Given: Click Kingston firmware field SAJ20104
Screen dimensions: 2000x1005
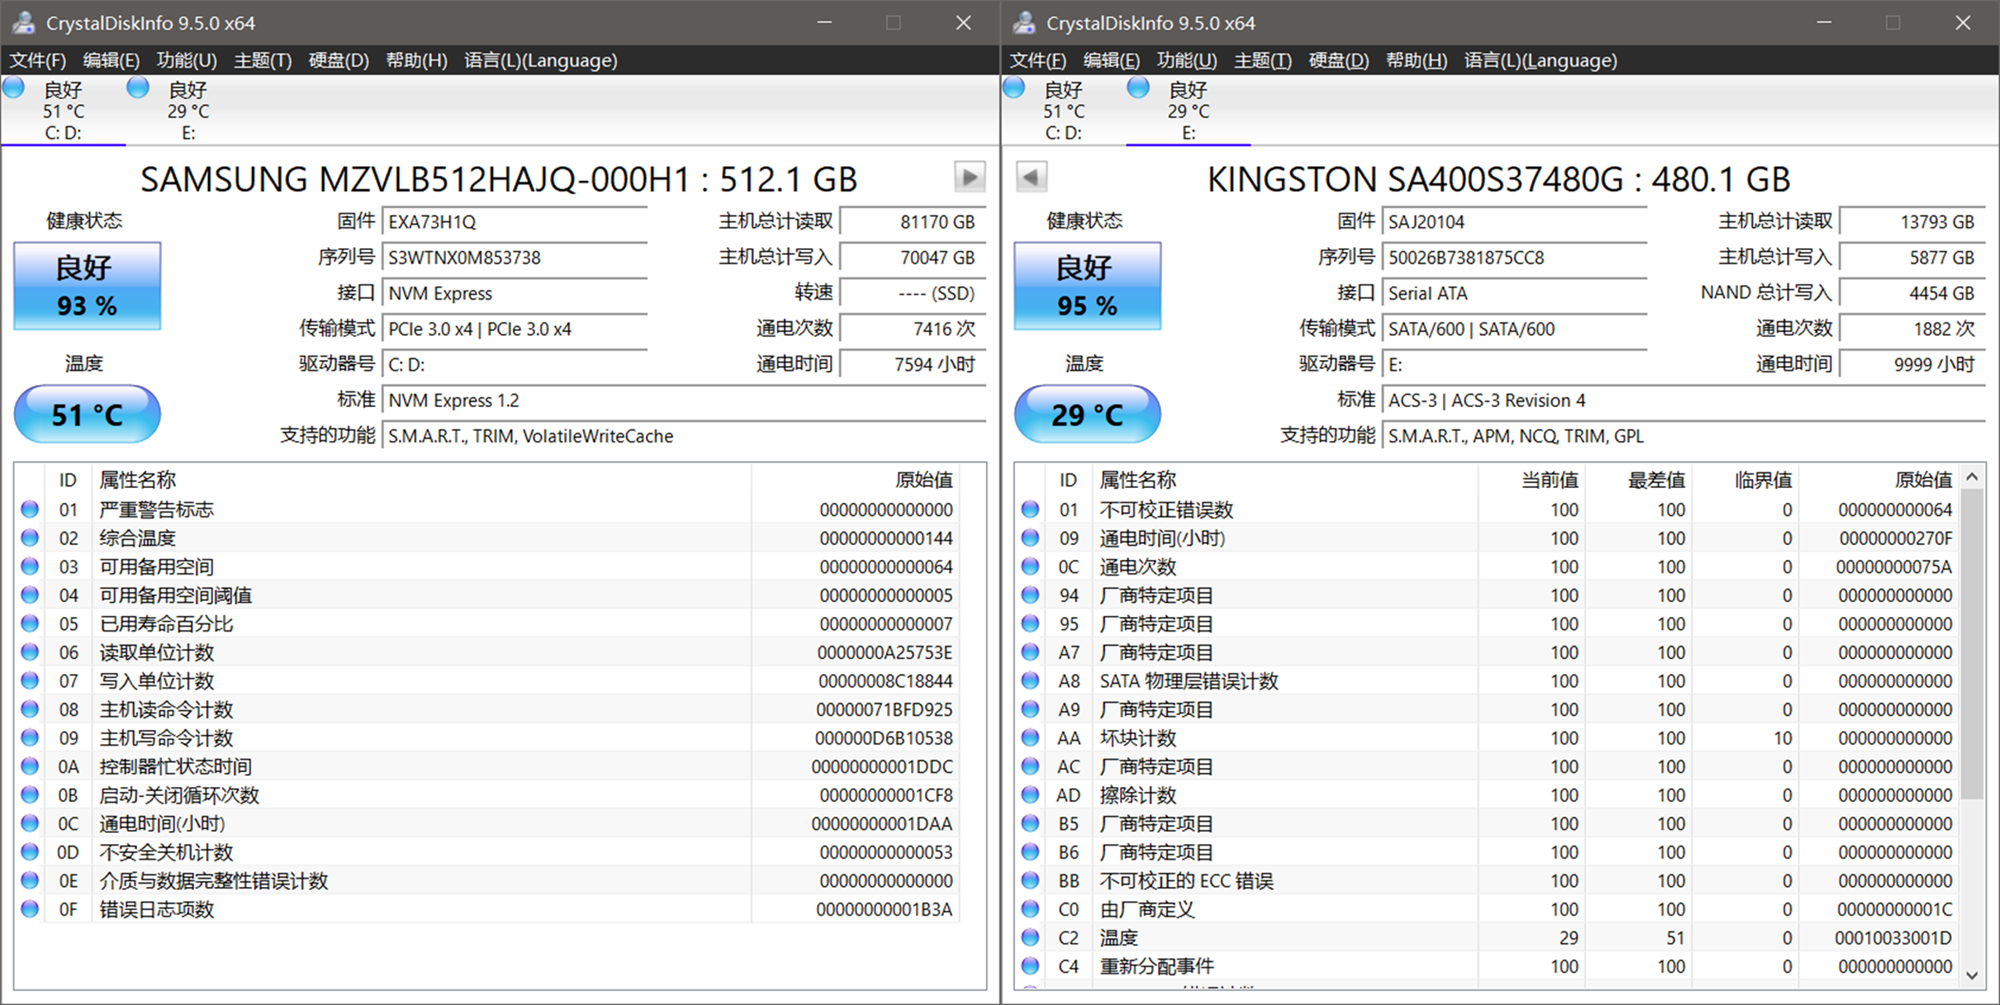Looking at the screenshot, I should (1515, 222).
